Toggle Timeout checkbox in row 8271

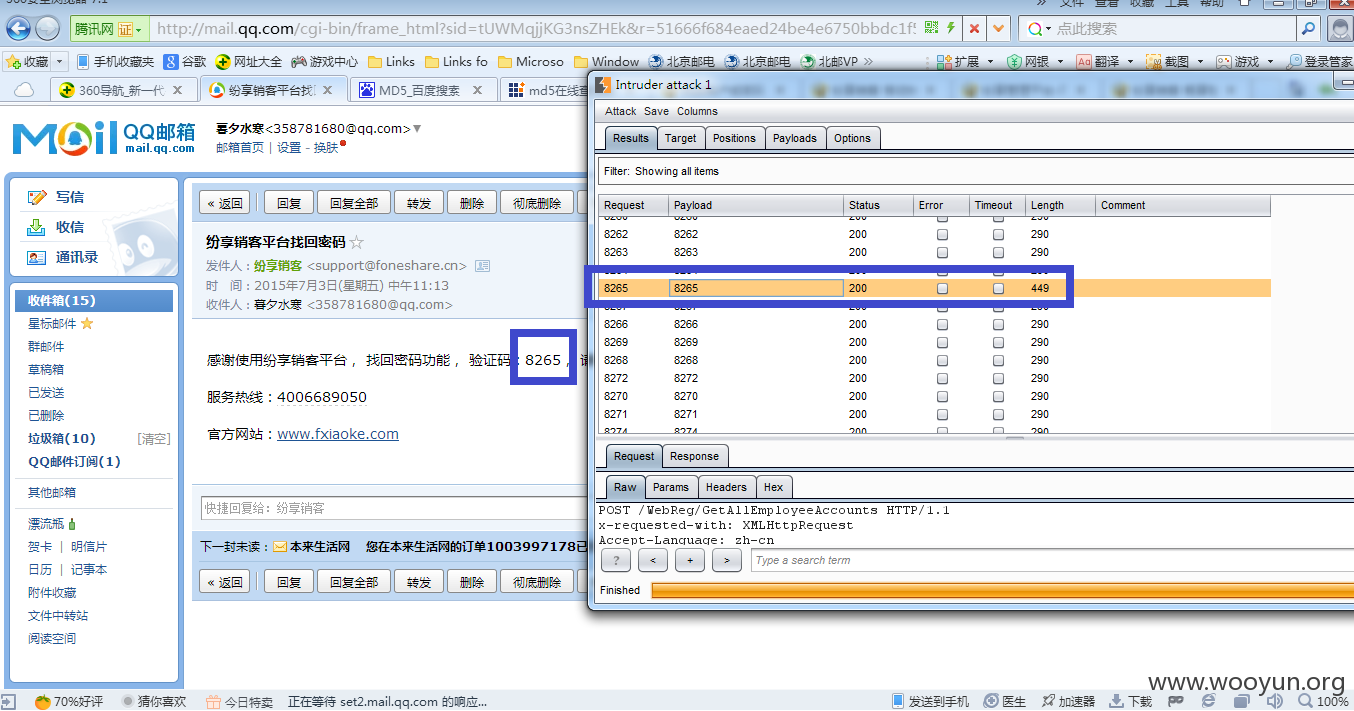998,414
